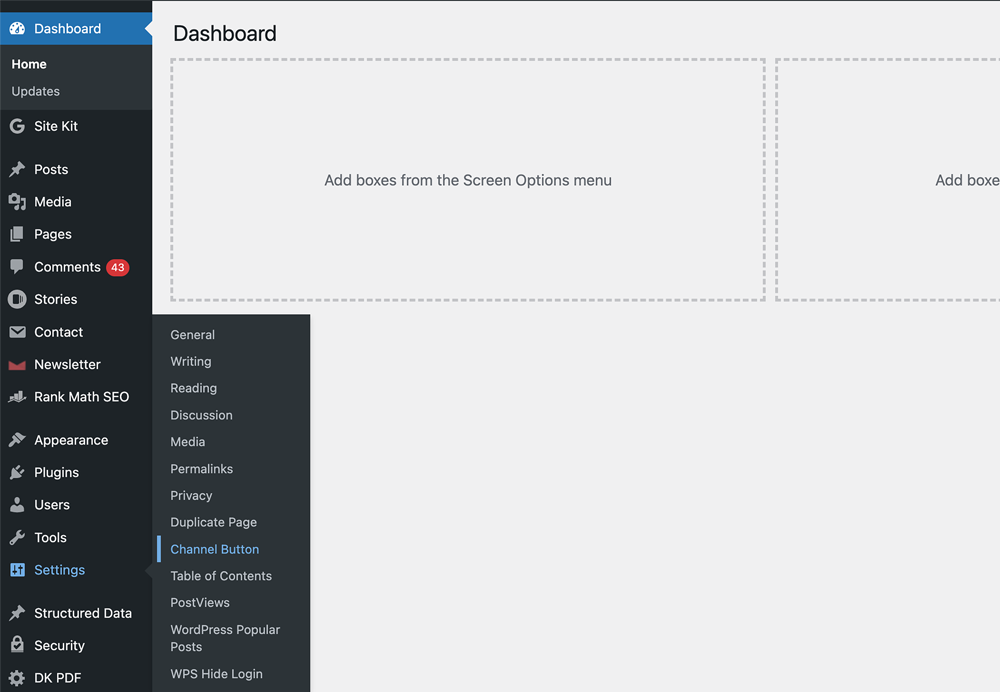Screen dimensions: 1000x692
Task: Choose Permalinks in Settings flyout
Action: (x=202, y=469)
